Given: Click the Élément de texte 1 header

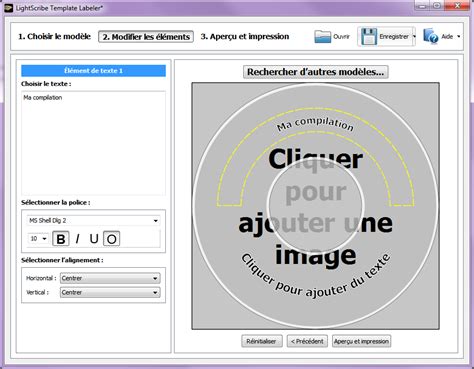Looking at the screenshot, I should click(x=93, y=71).
